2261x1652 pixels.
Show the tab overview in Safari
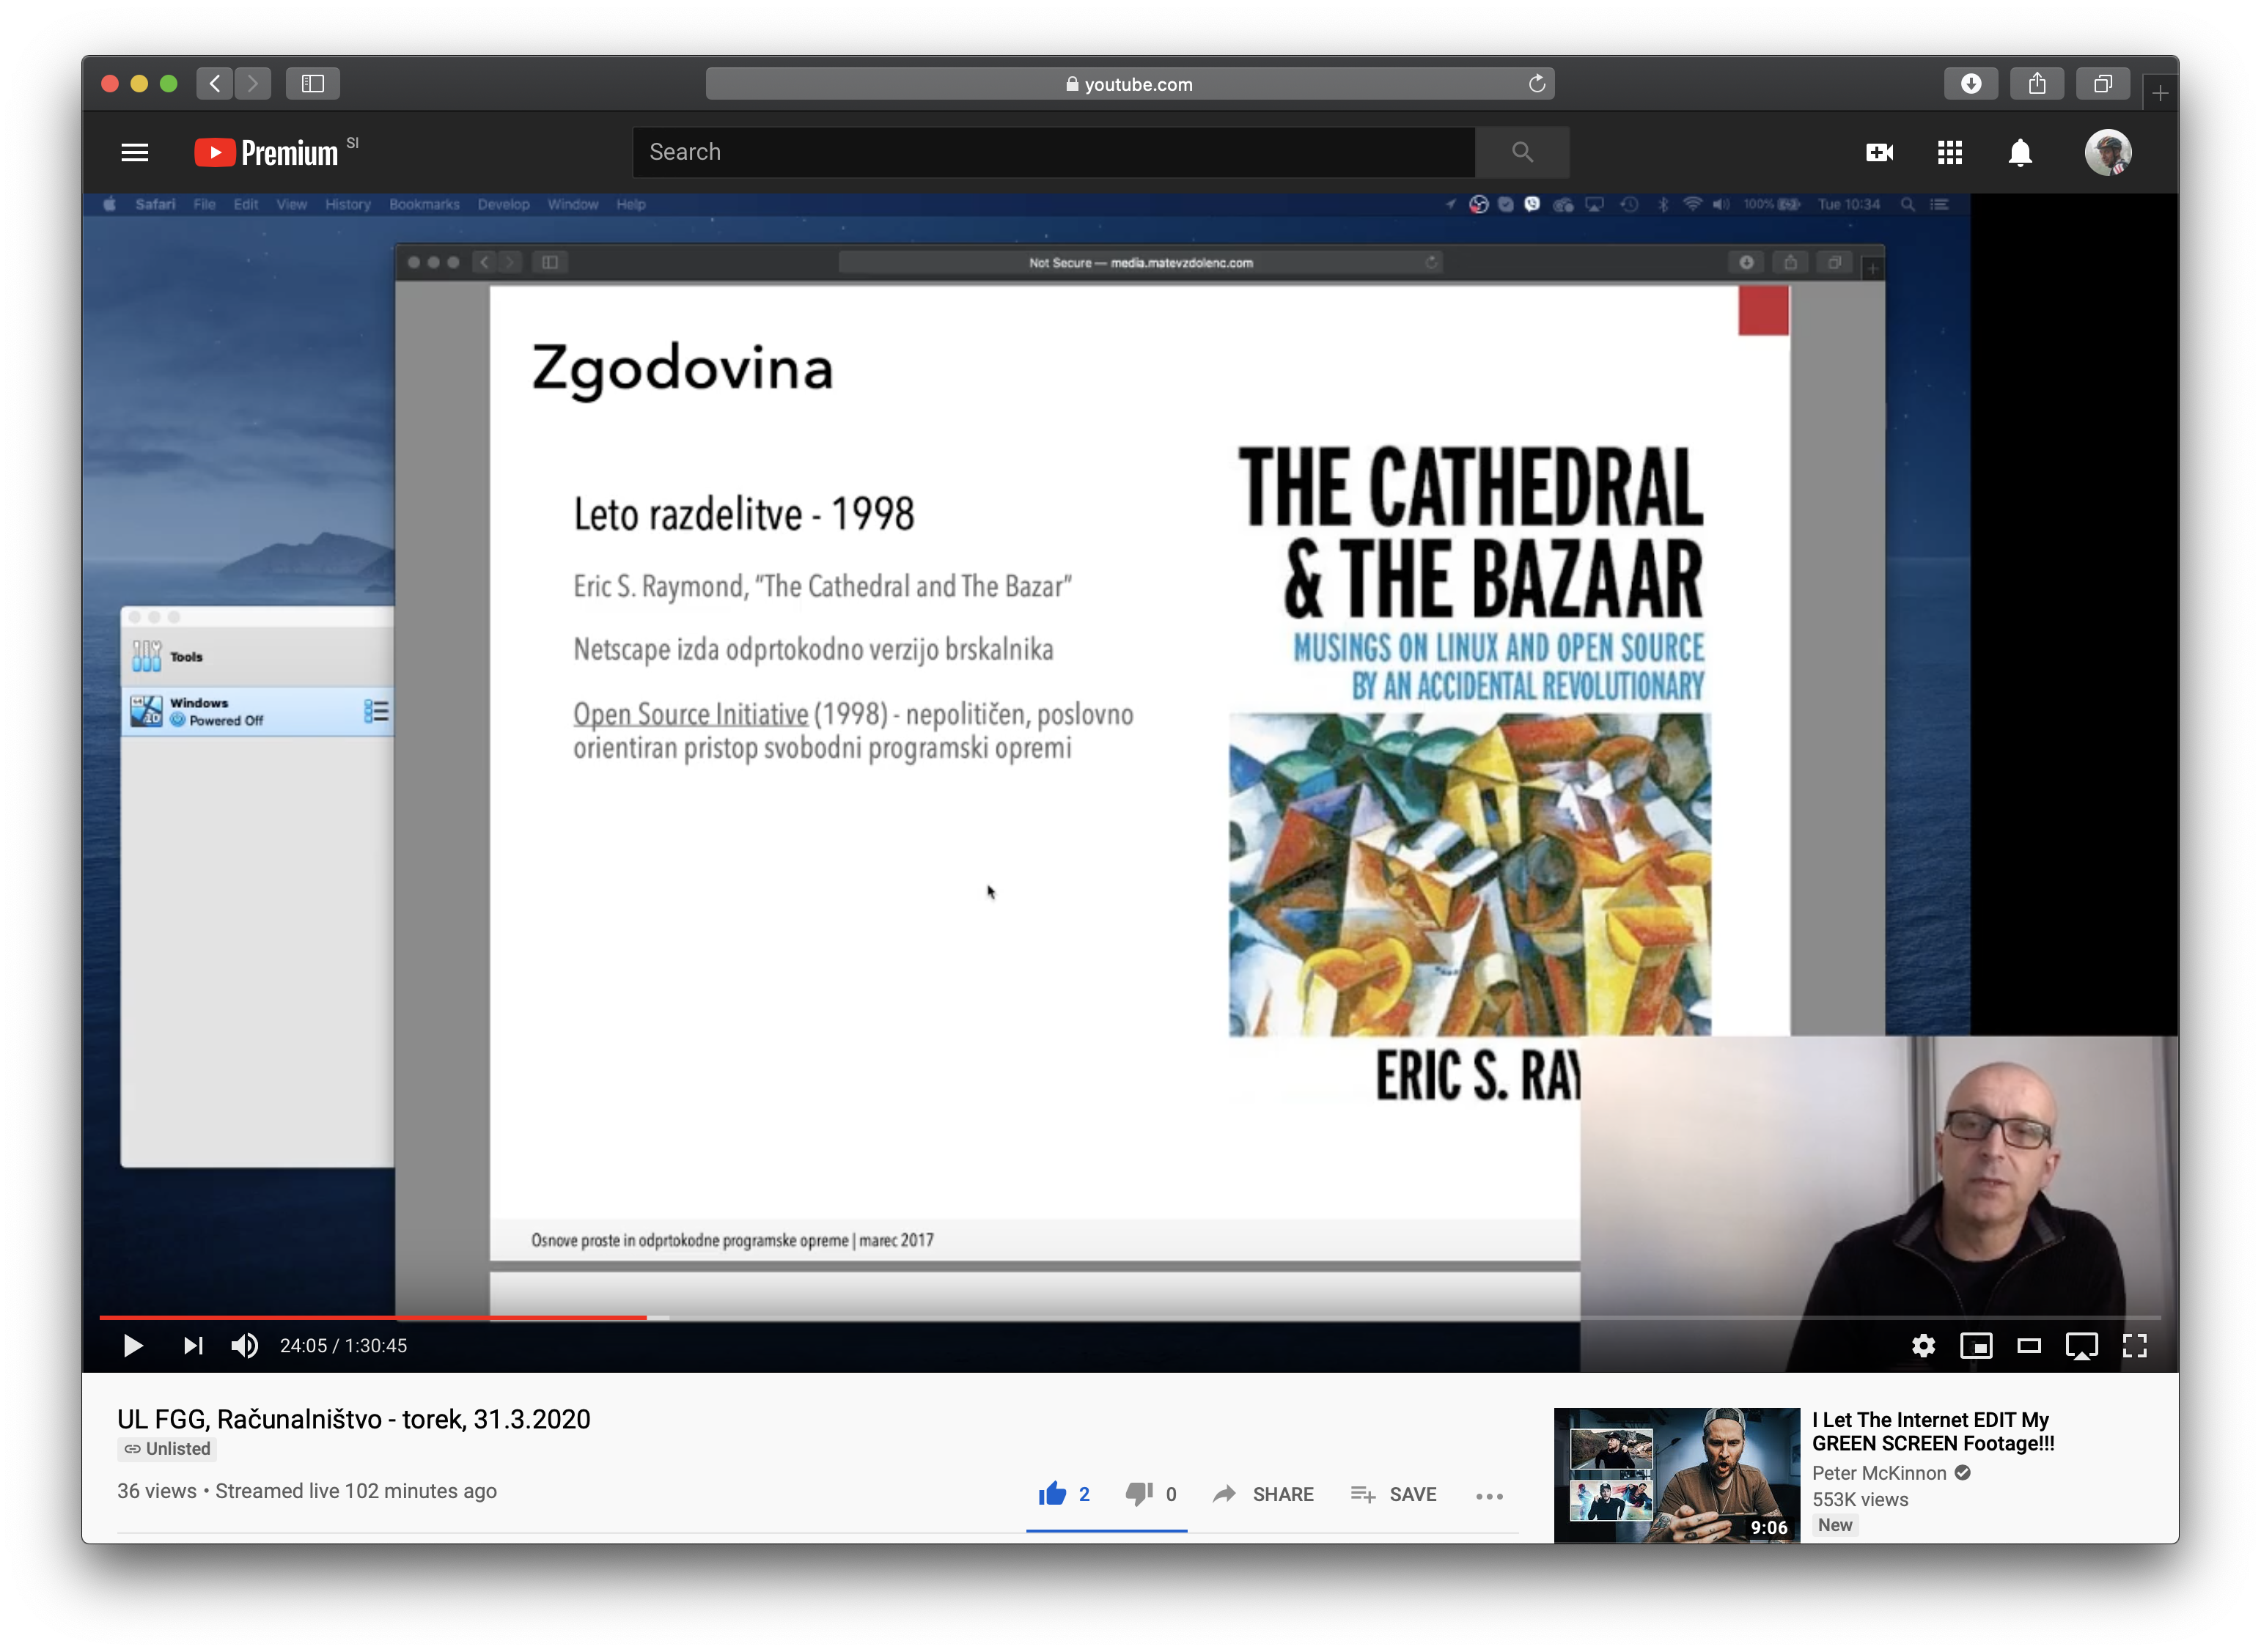[2102, 84]
